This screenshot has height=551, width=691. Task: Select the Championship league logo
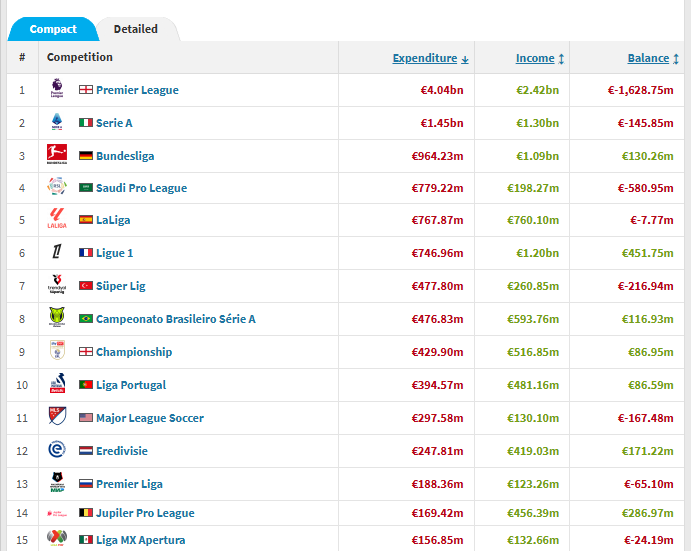coord(57,350)
